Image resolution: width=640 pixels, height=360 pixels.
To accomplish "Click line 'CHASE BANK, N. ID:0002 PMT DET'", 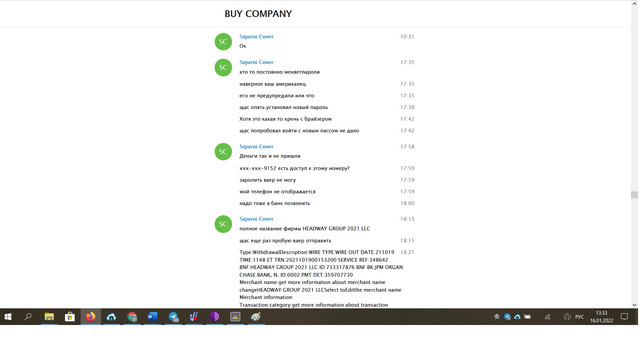I will pyautogui.click(x=296, y=275).
